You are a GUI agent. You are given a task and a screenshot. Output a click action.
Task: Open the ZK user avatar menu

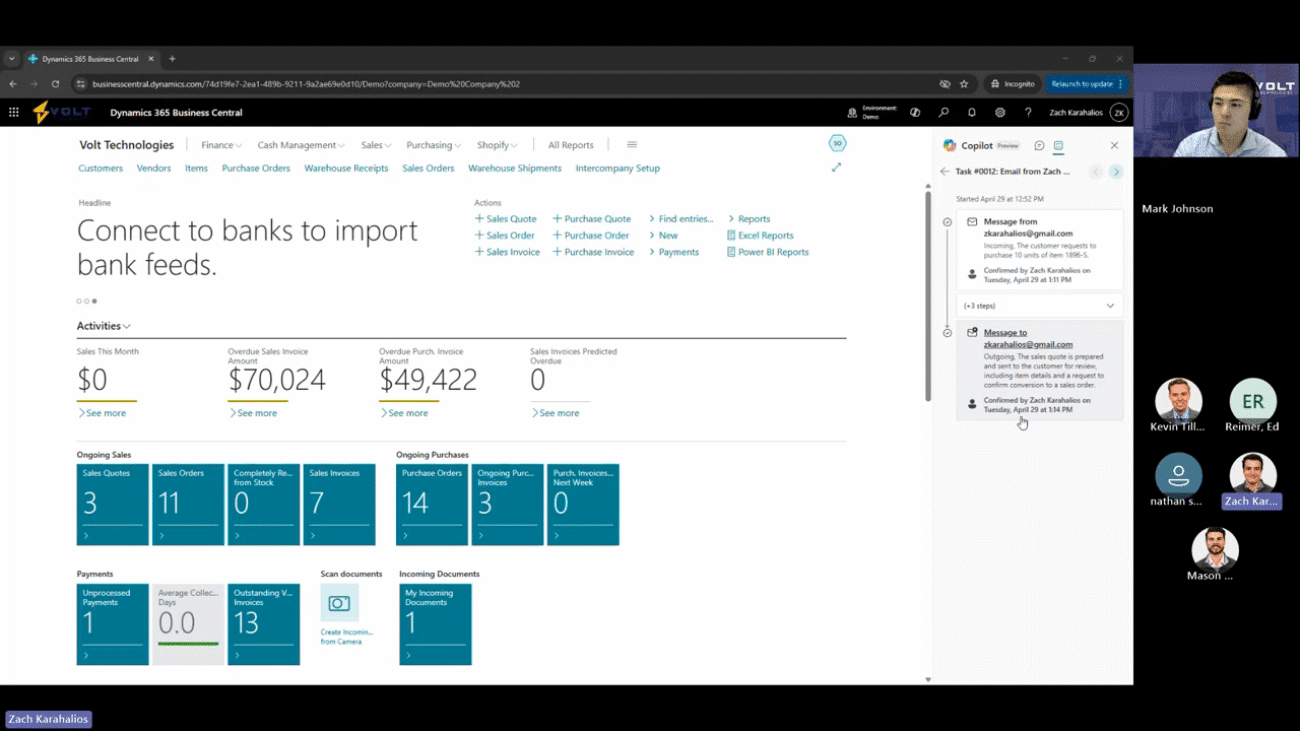point(1119,113)
